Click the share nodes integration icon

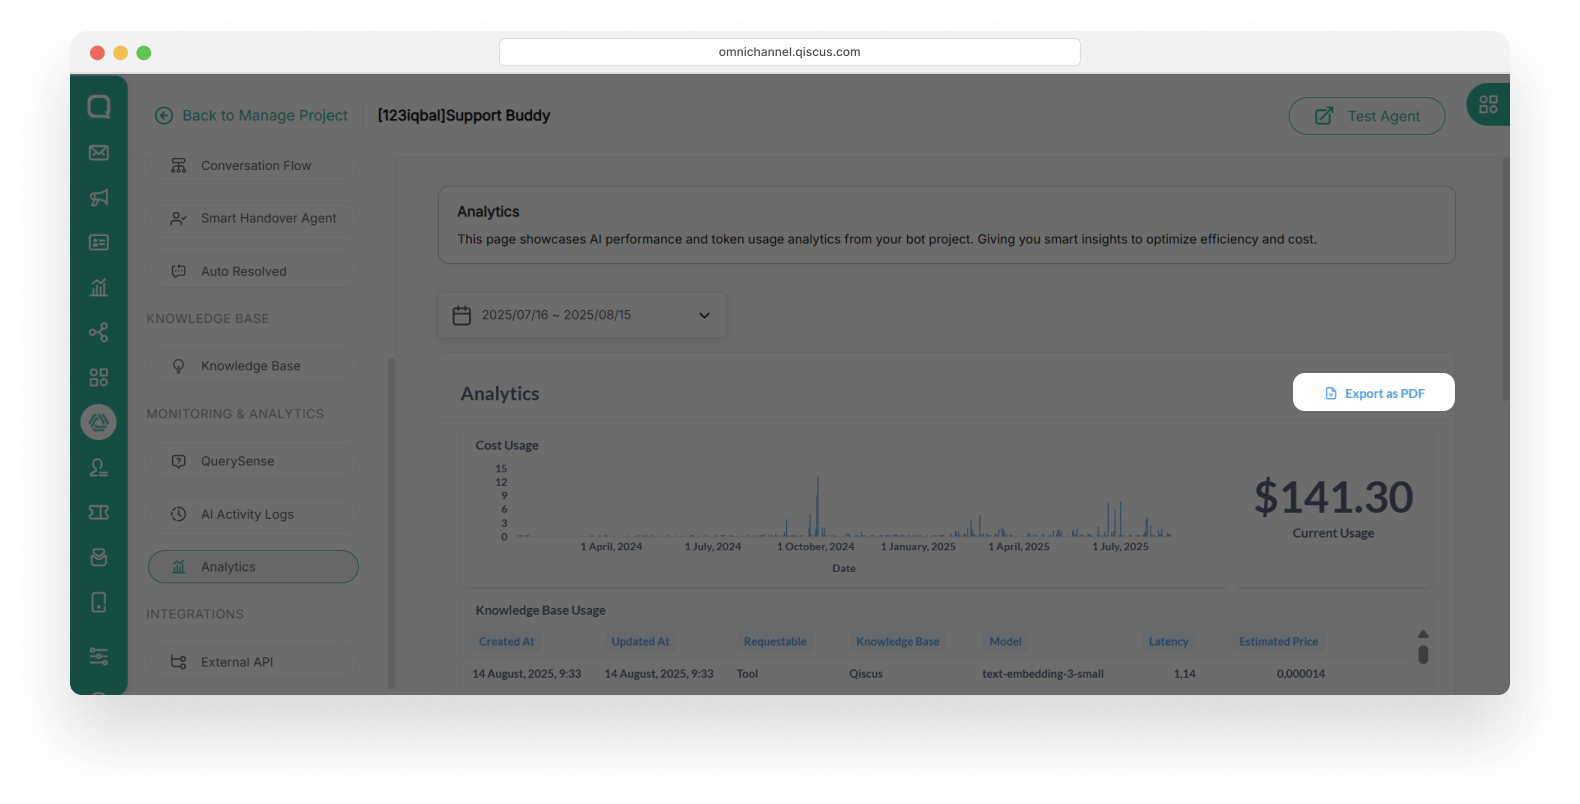click(x=99, y=333)
